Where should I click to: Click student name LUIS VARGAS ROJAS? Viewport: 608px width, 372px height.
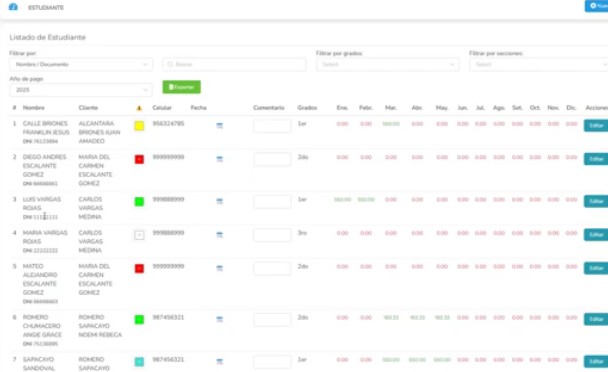tap(41, 204)
